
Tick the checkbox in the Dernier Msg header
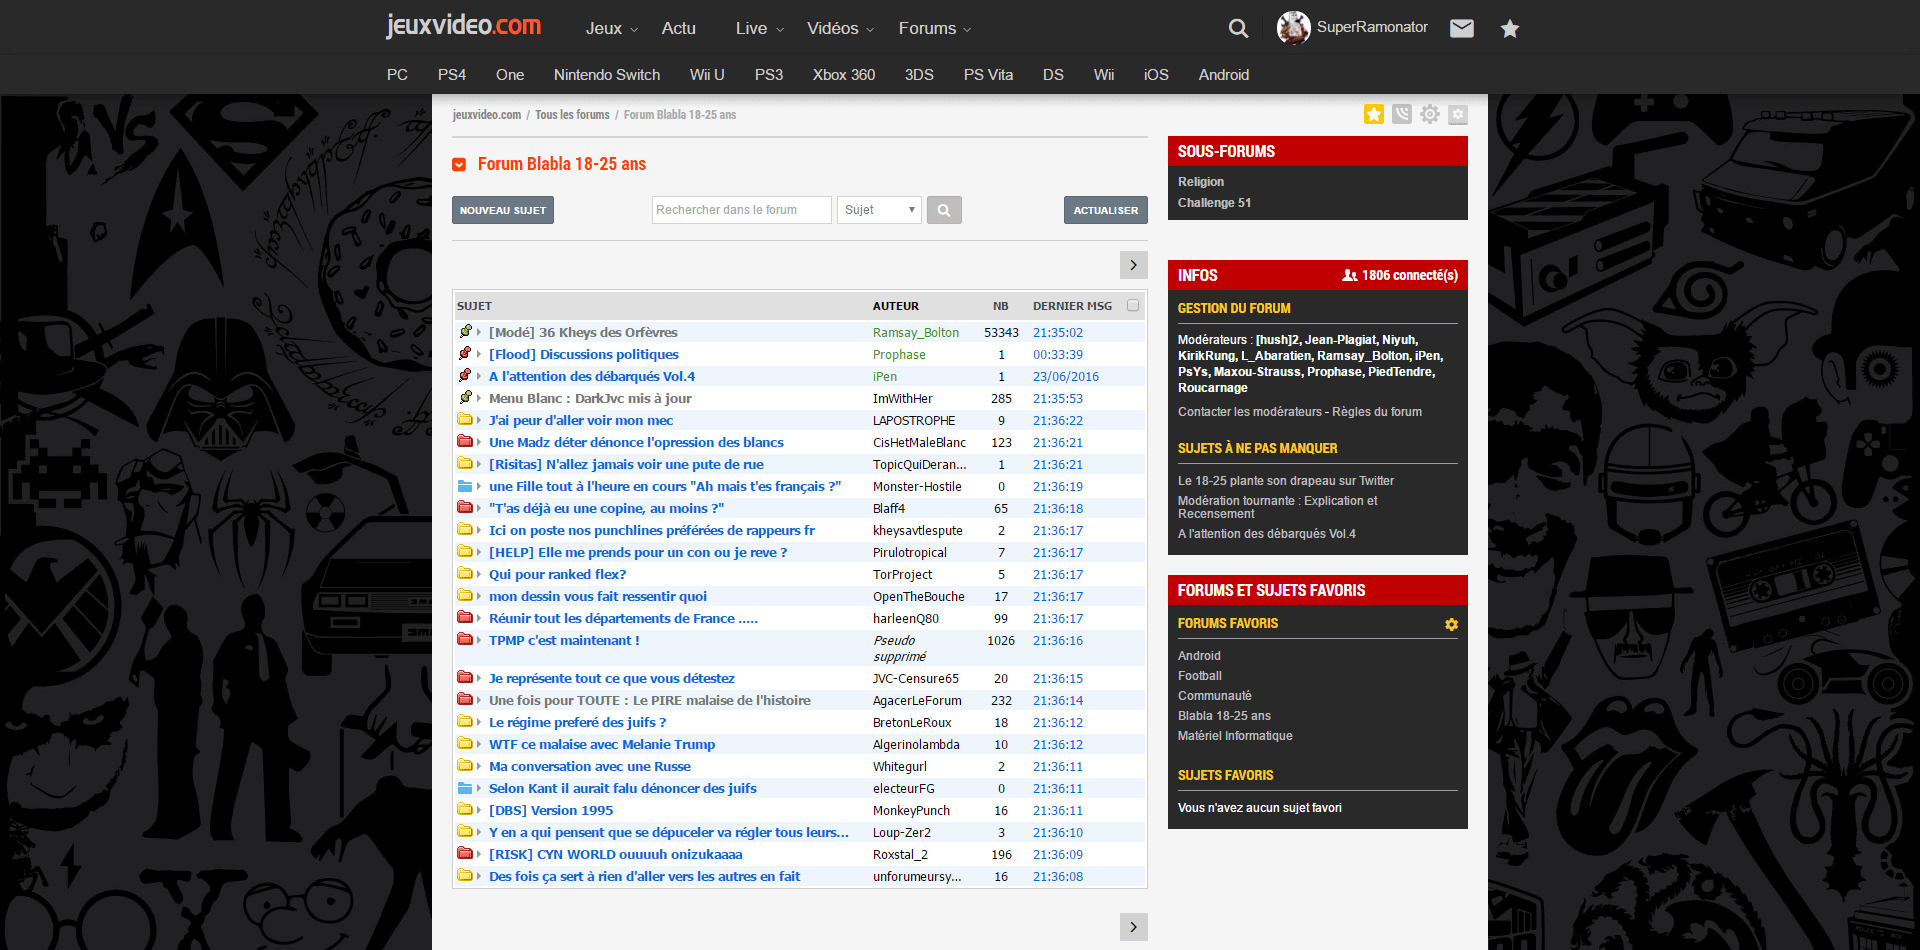[1133, 306]
